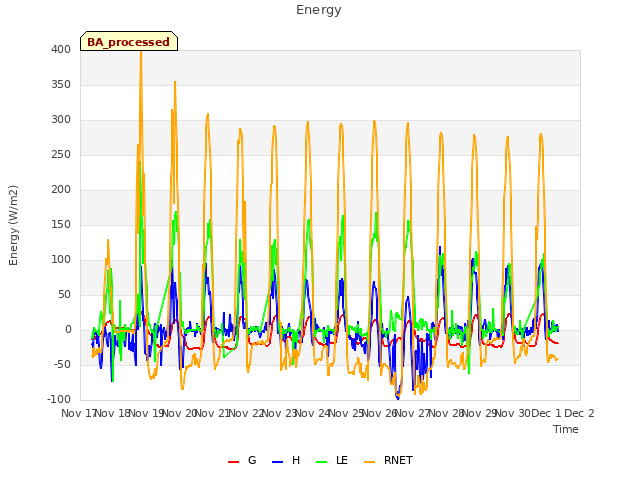Click the 200 y-axis tick label
Image resolution: width=640 pixels, height=480 pixels.
(61, 189)
